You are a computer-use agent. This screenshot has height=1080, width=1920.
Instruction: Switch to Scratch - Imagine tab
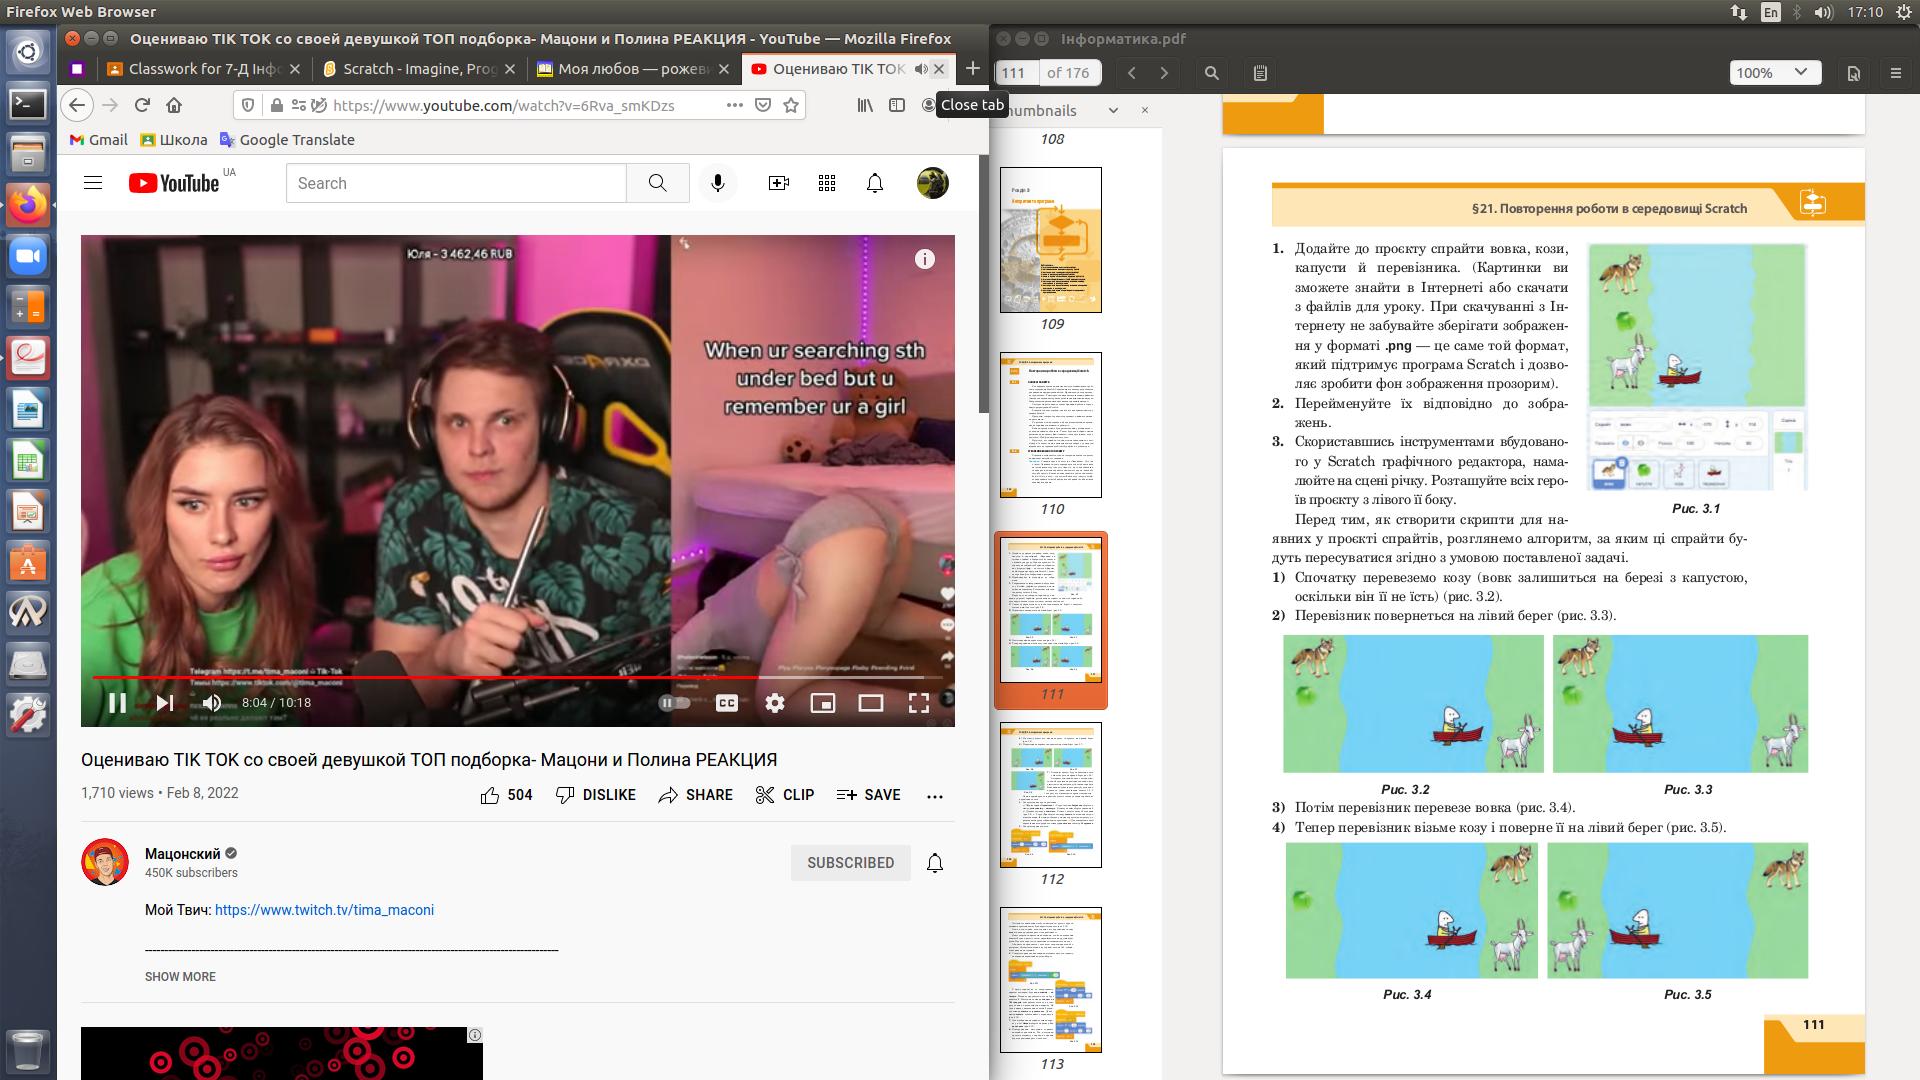[x=419, y=69]
